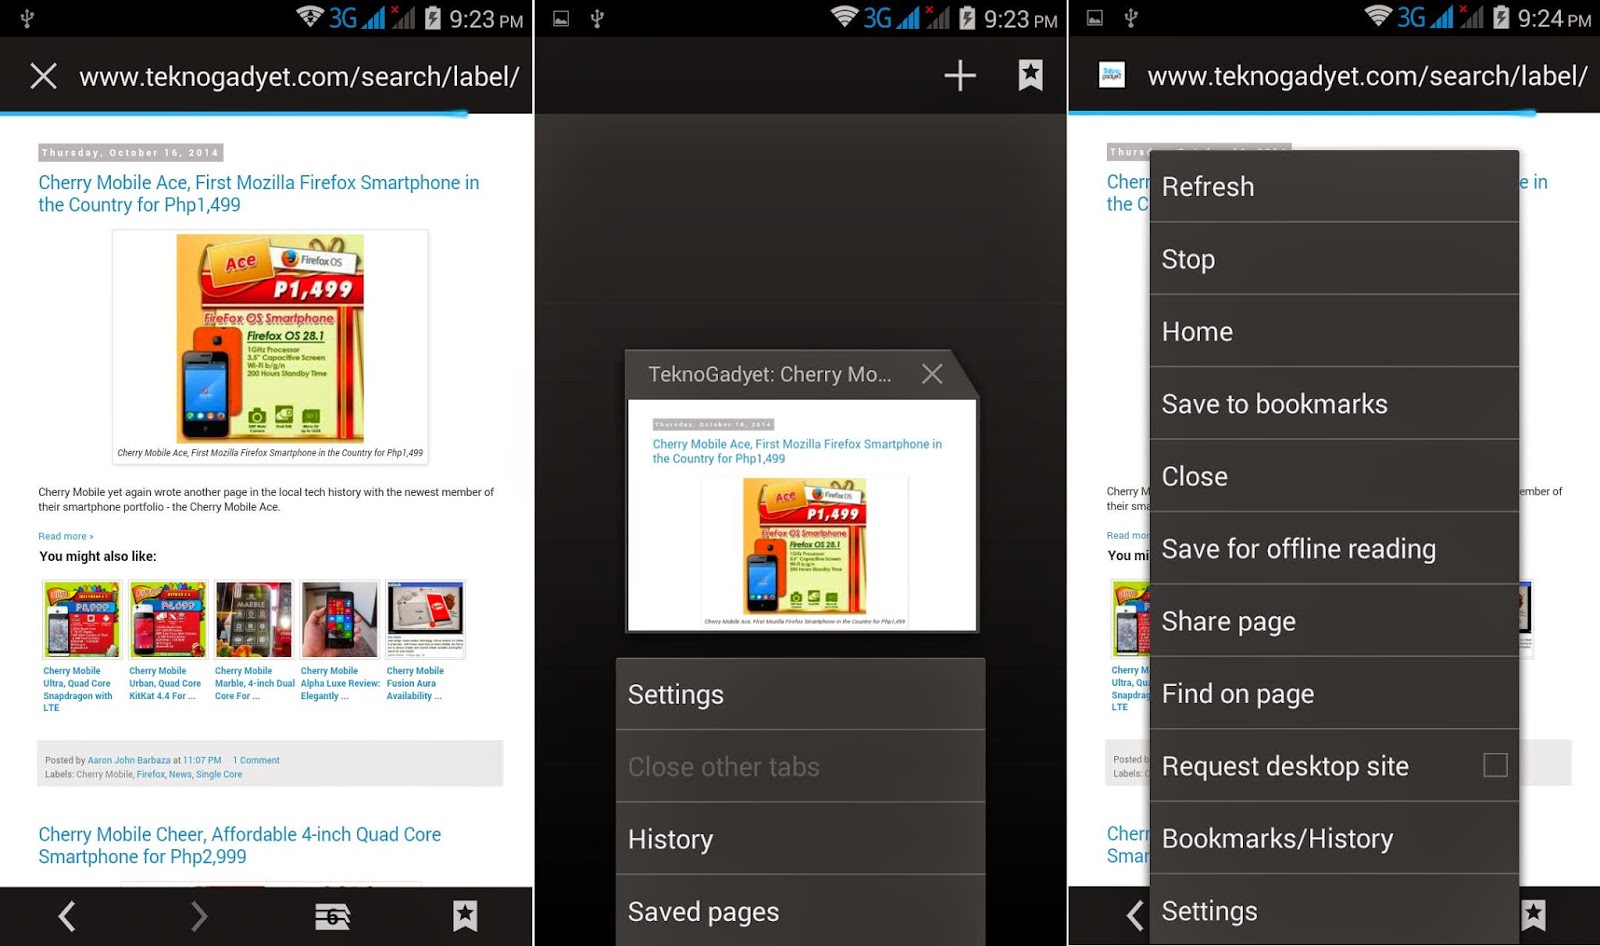
Task: Tap the plus icon to add a new tab
Action: point(960,75)
